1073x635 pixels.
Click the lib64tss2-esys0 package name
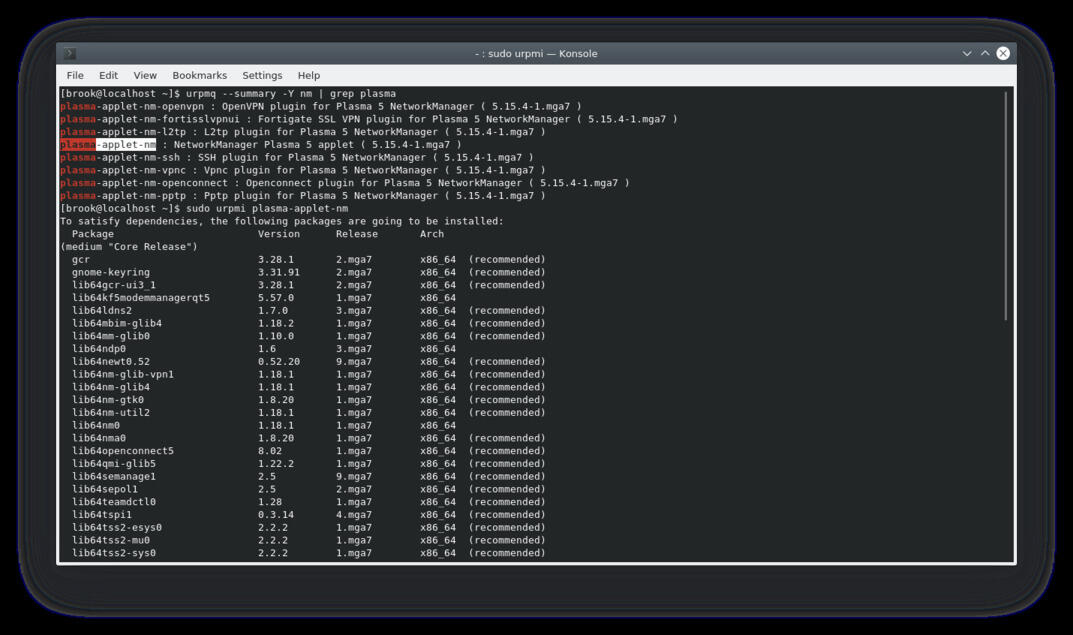coord(117,528)
